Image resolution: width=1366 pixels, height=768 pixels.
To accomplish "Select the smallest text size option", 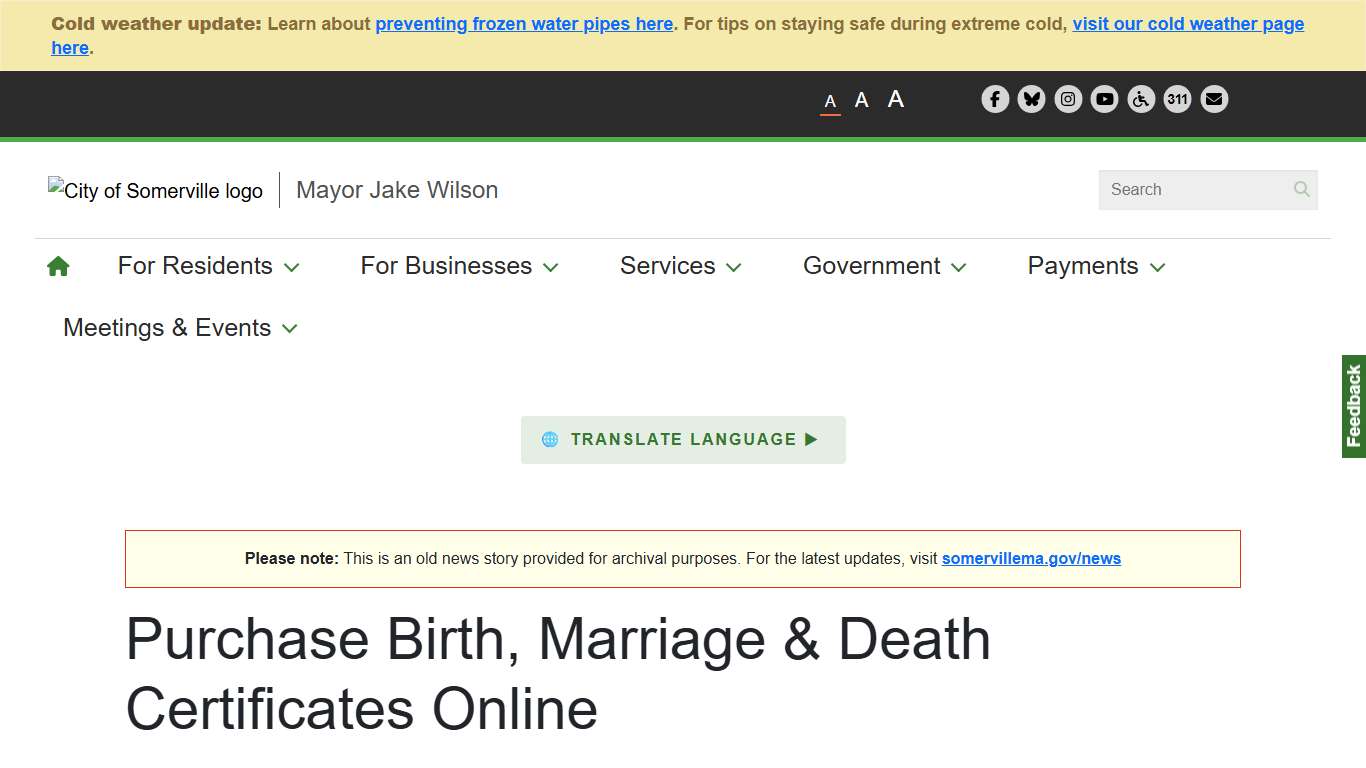I will point(829,101).
